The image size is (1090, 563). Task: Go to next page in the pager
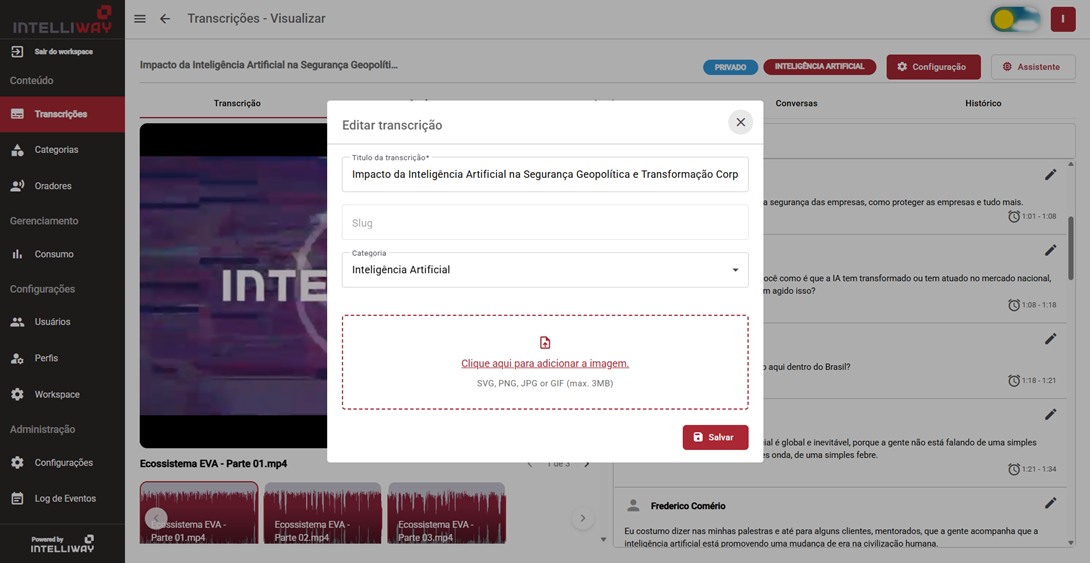[587, 464]
